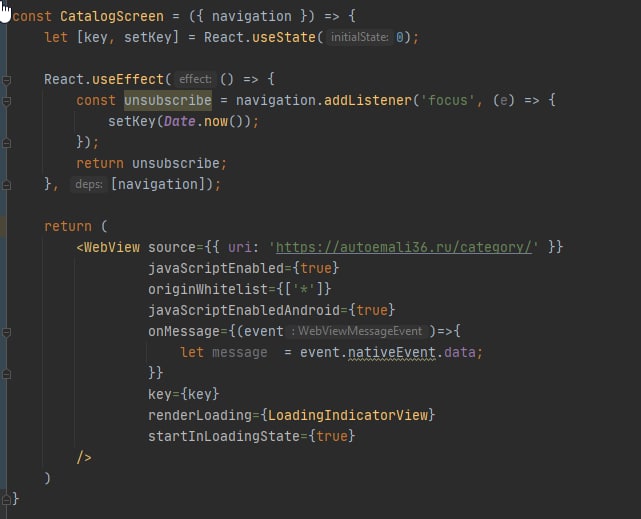Image resolution: width=641 pixels, height=519 pixels.
Task: Click the underlined nativeEvent property
Action: (x=392, y=352)
